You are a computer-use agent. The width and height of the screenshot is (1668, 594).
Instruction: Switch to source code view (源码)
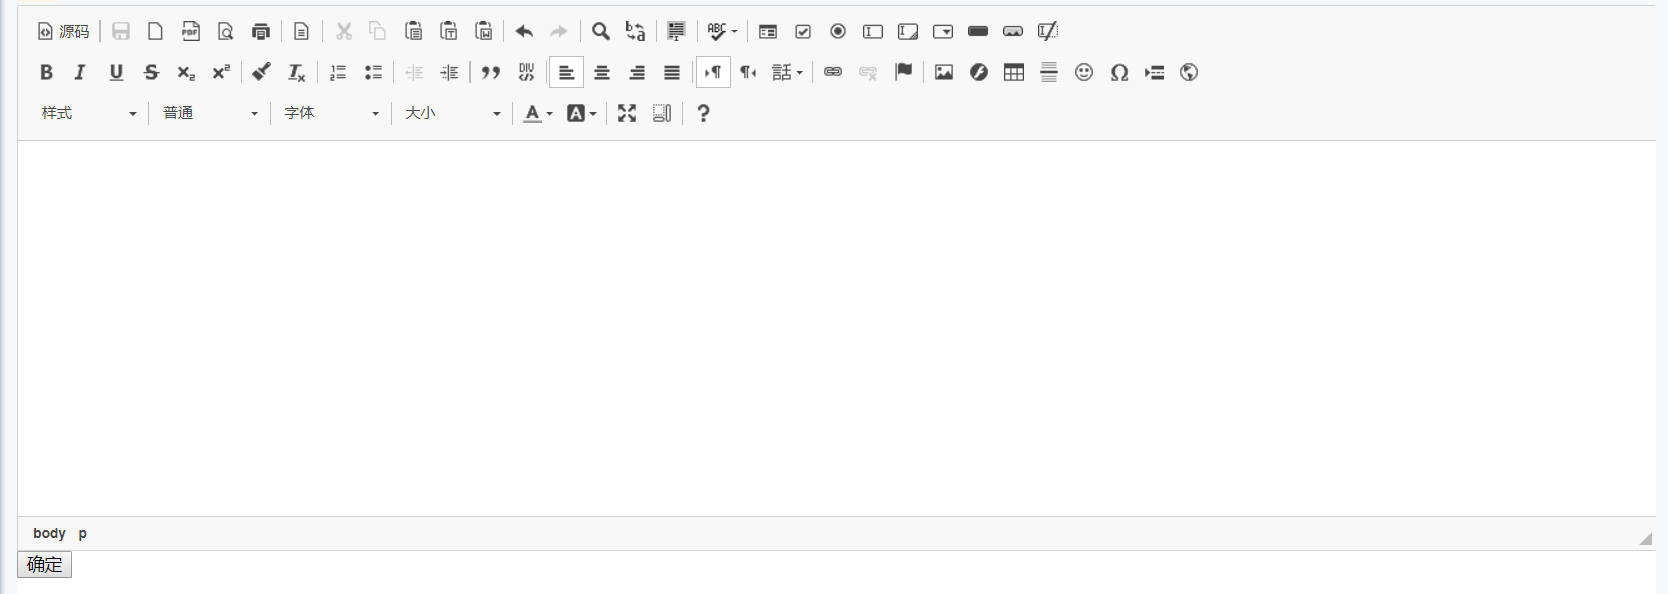tap(64, 32)
